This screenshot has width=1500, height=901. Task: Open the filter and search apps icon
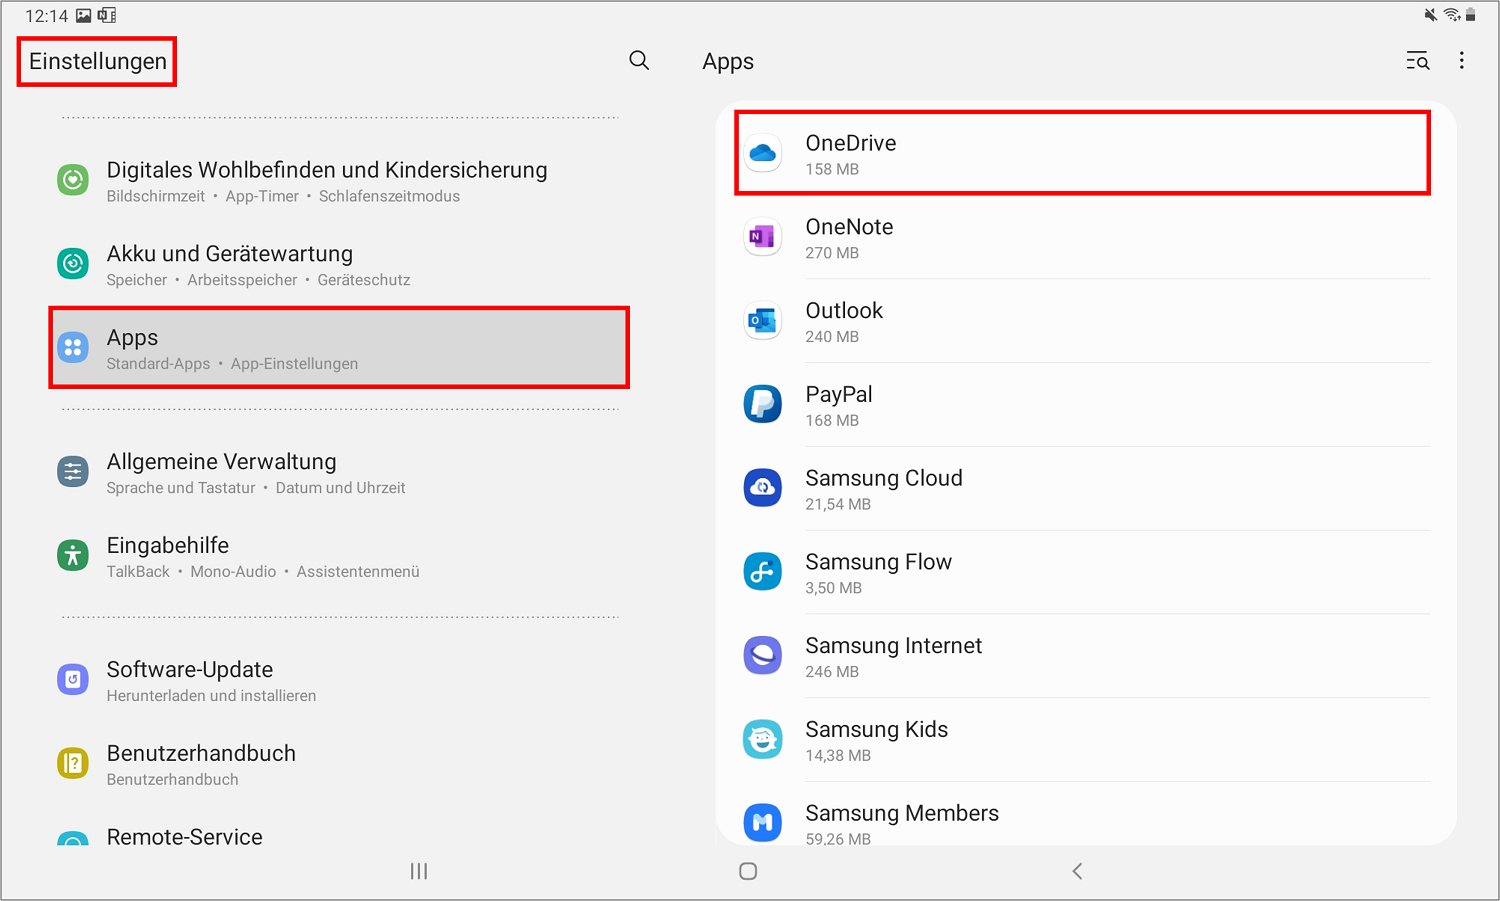[1418, 61]
